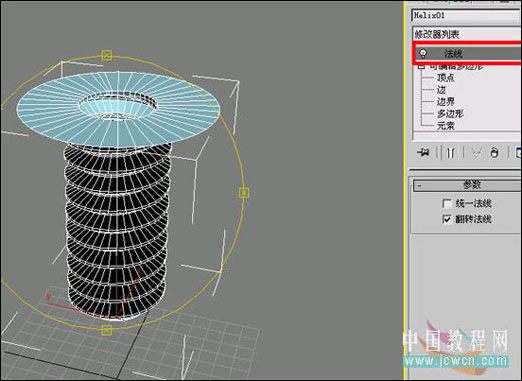Click the Helix01 object name field
Image resolution: width=522 pixels, height=381 pixels.
point(467,15)
